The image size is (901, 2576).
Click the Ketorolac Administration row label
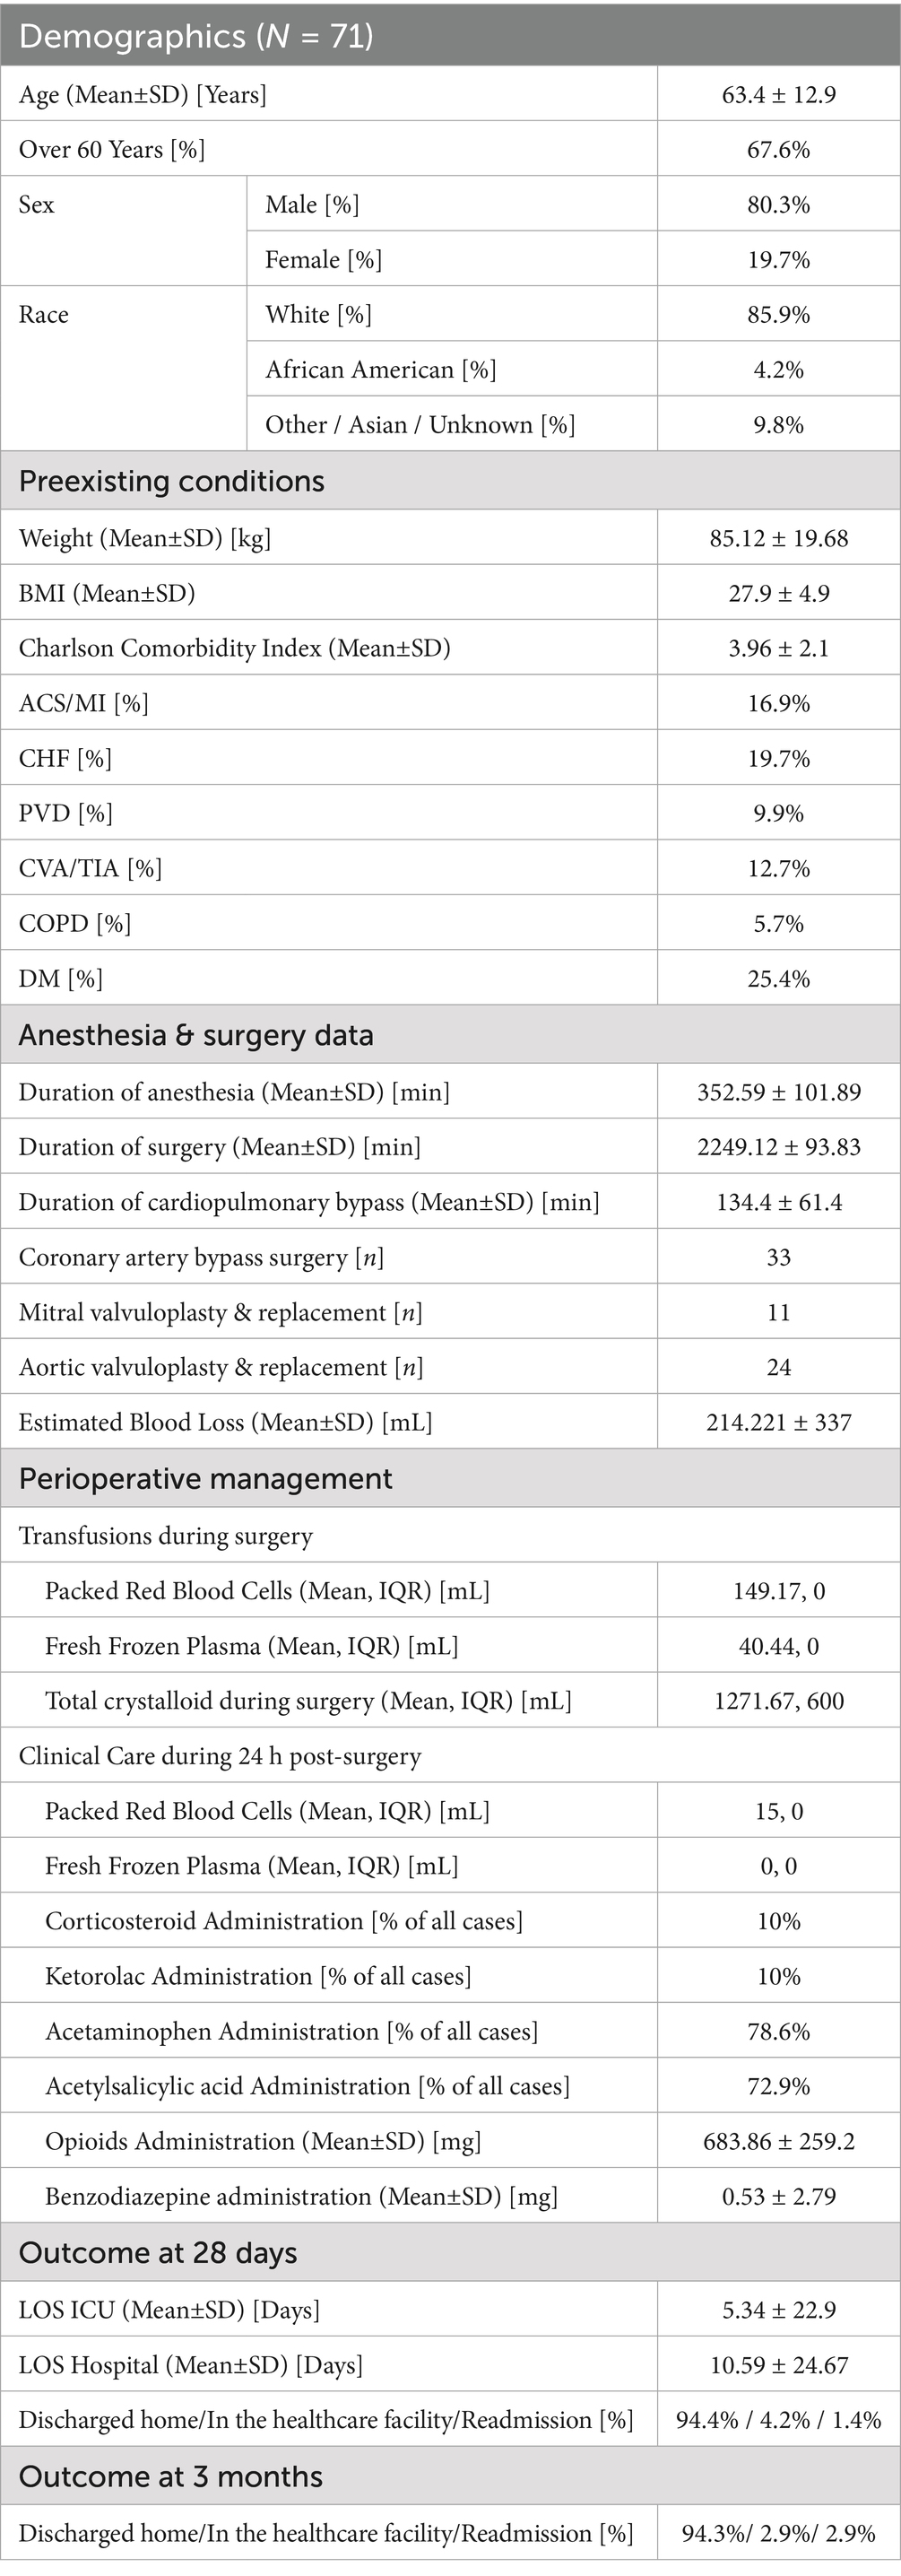pyautogui.click(x=258, y=1976)
